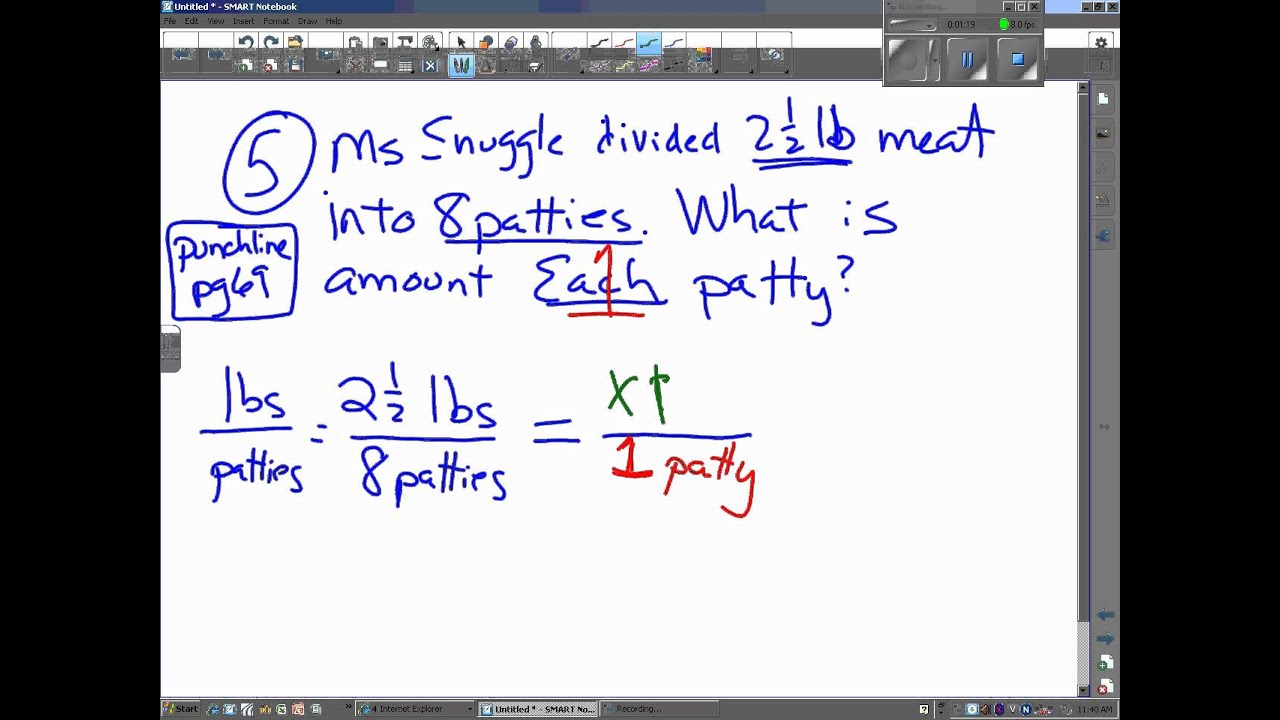Go to the previous page with the back arrow
This screenshot has width=1280, height=720.
[182, 52]
